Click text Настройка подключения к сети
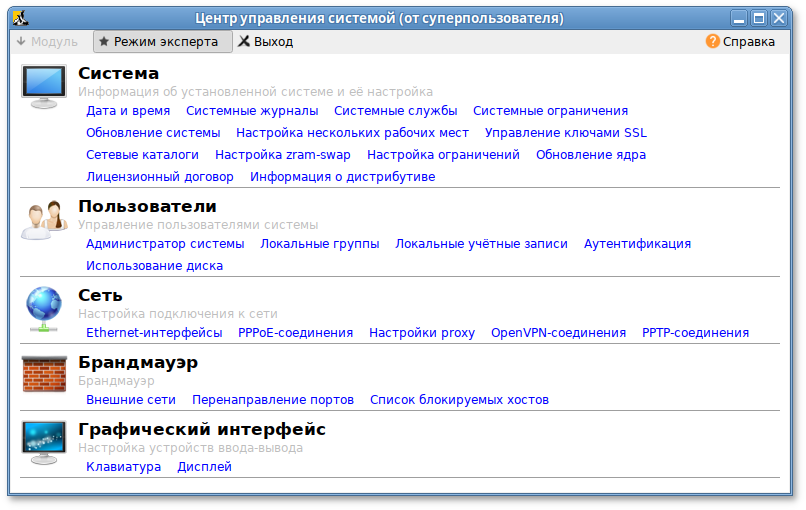806x510 pixels. click(x=178, y=314)
